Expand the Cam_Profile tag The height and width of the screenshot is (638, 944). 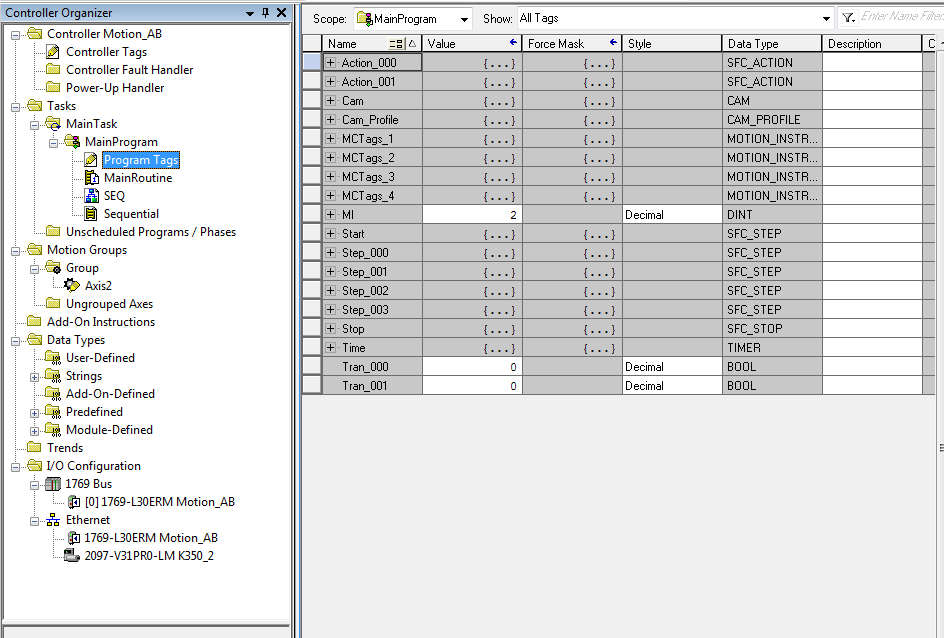pos(331,120)
